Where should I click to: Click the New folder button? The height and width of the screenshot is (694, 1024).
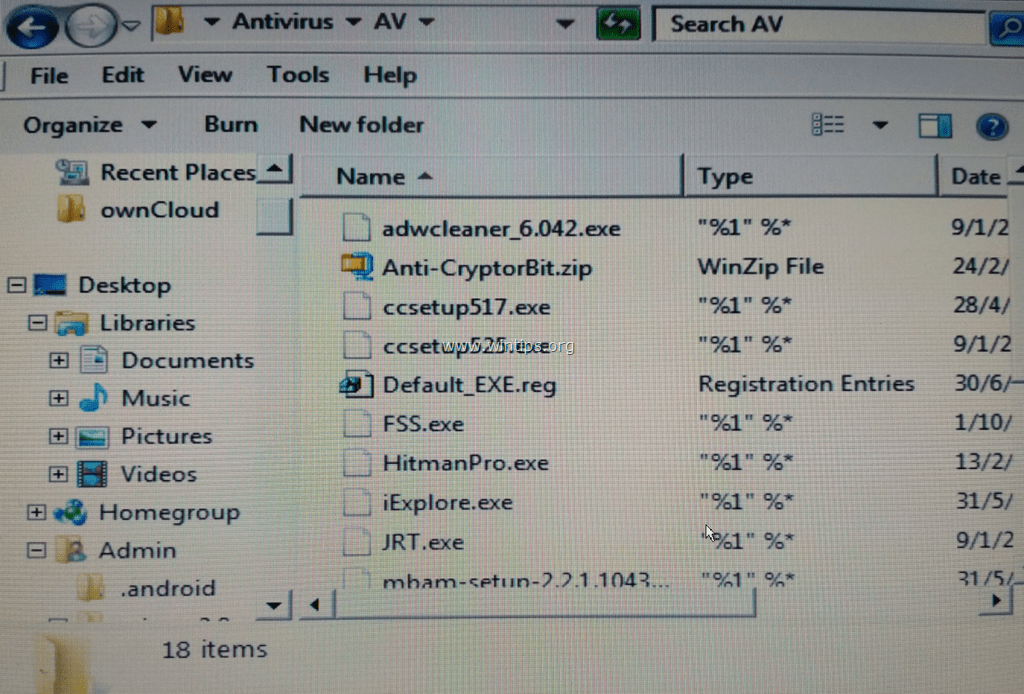click(x=362, y=124)
